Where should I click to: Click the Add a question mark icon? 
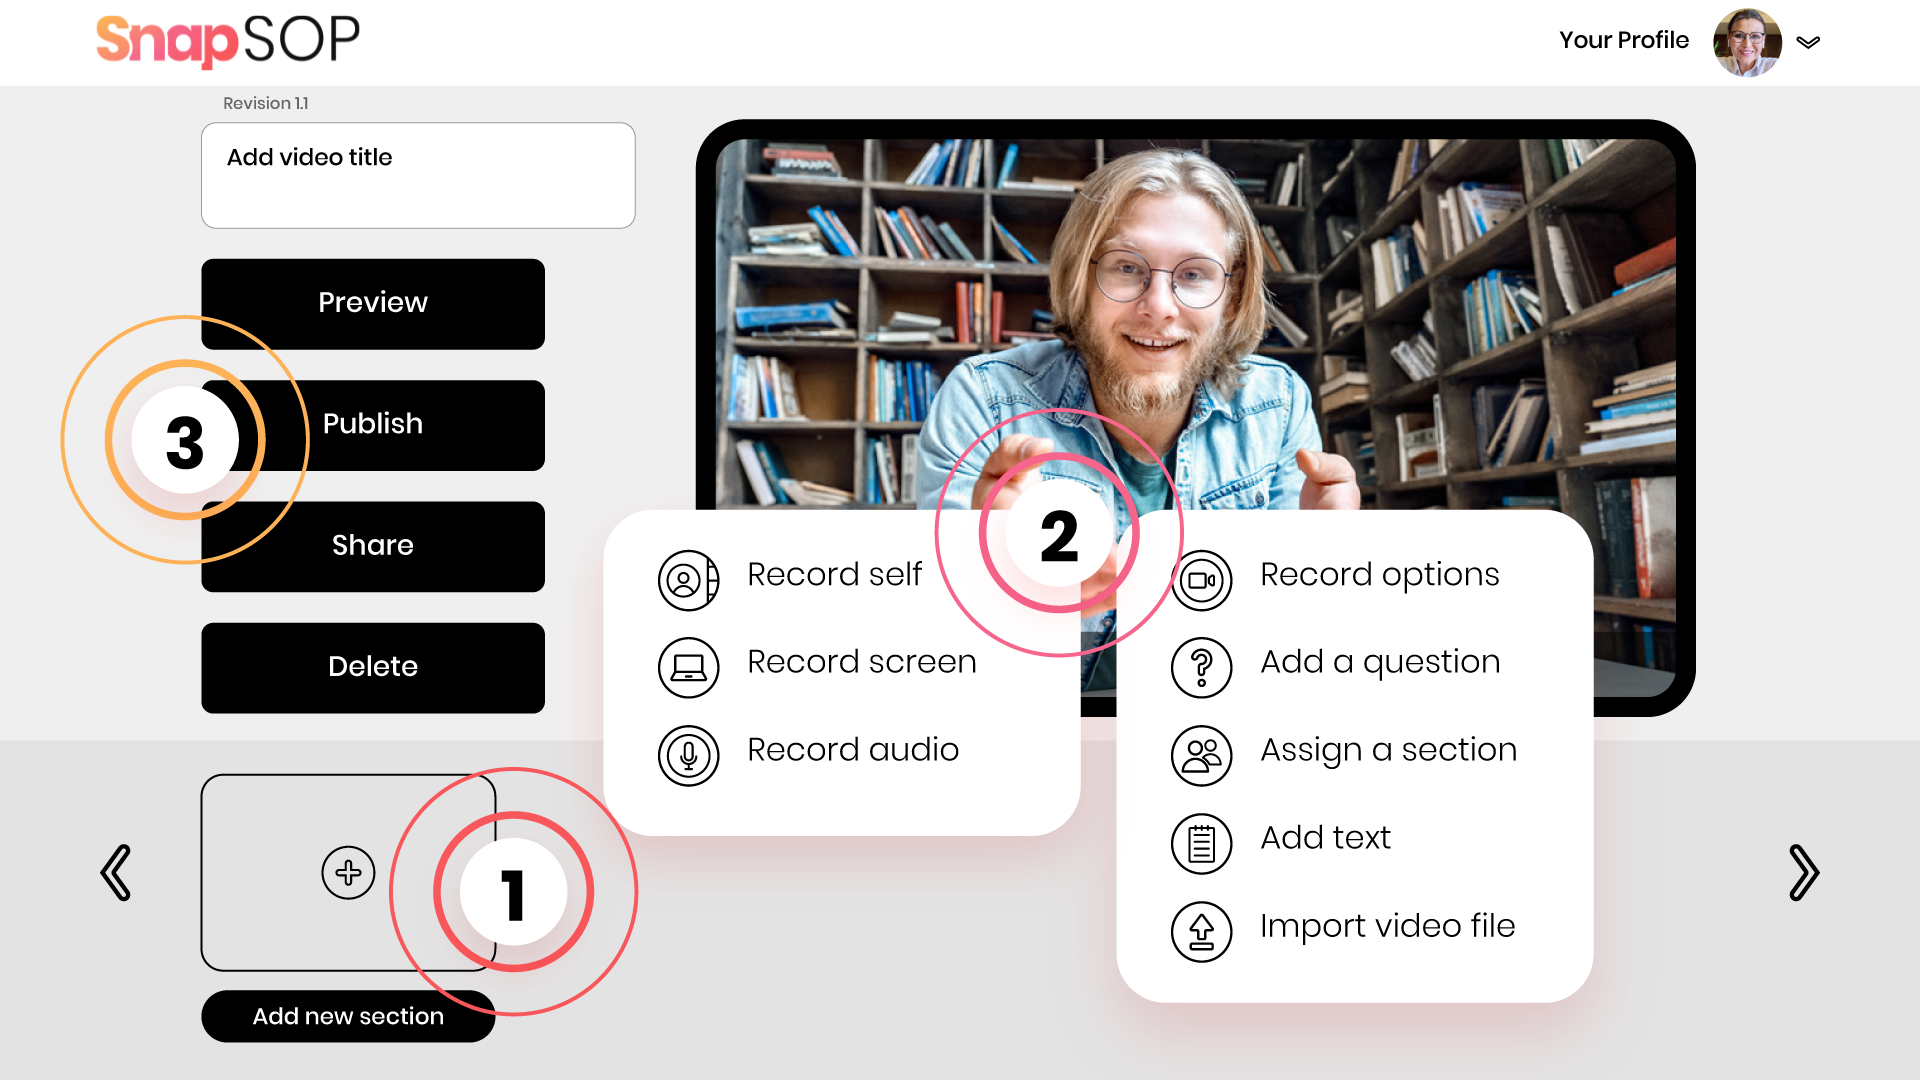(x=1201, y=667)
